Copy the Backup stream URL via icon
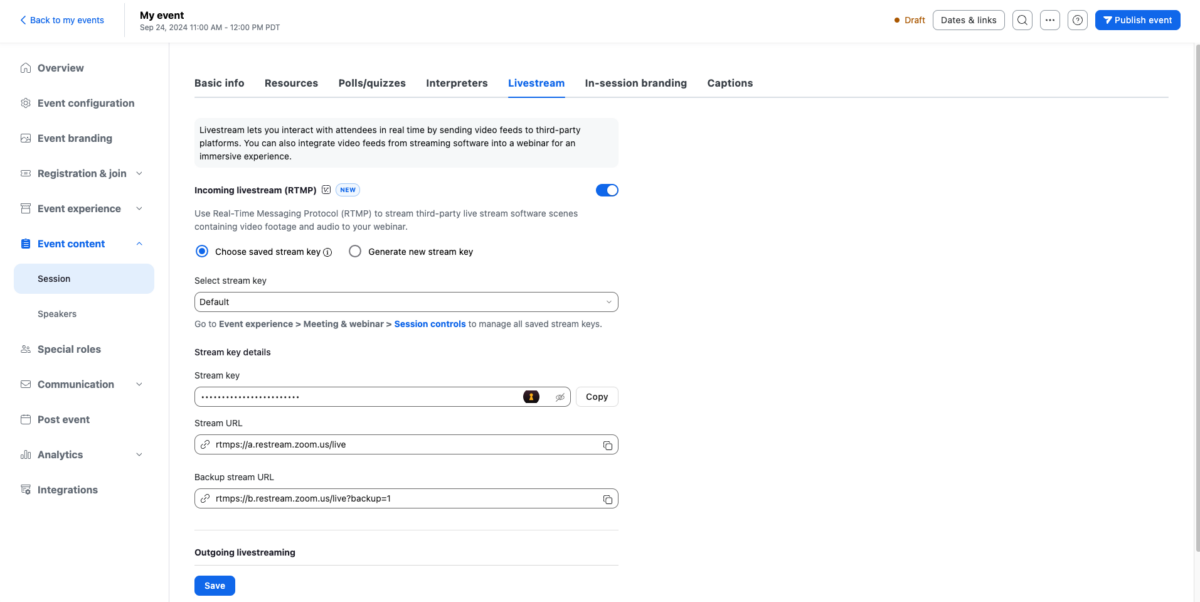 [607, 498]
